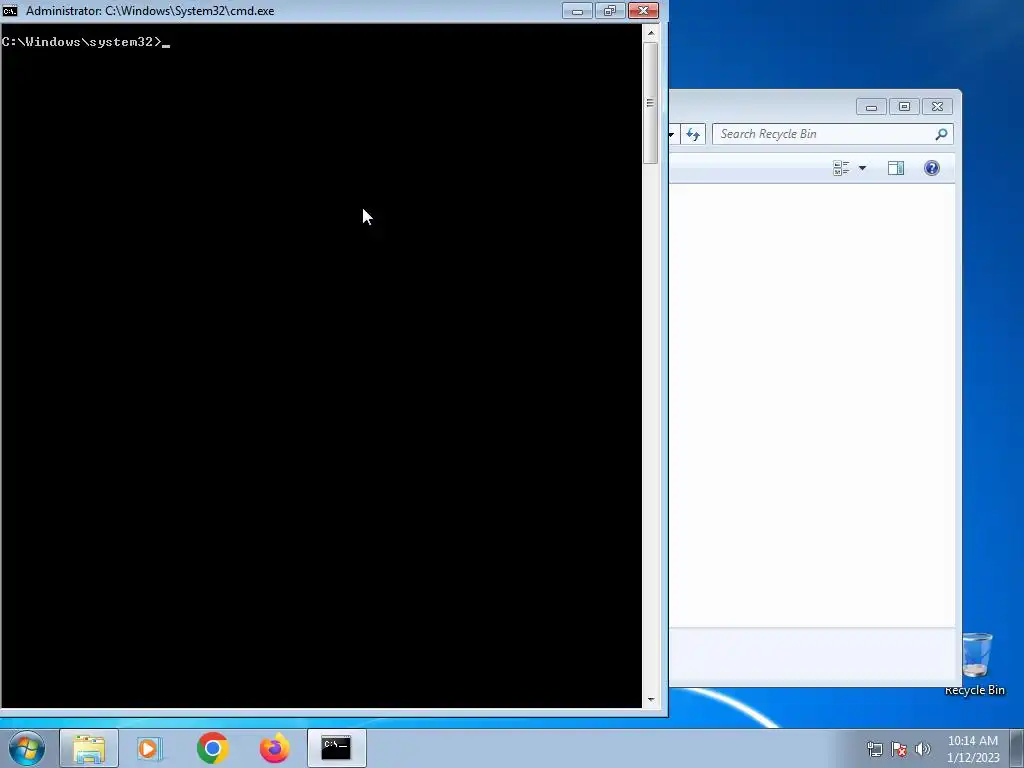Click the volume speaker tray icon

pyautogui.click(x=922, y=749)
